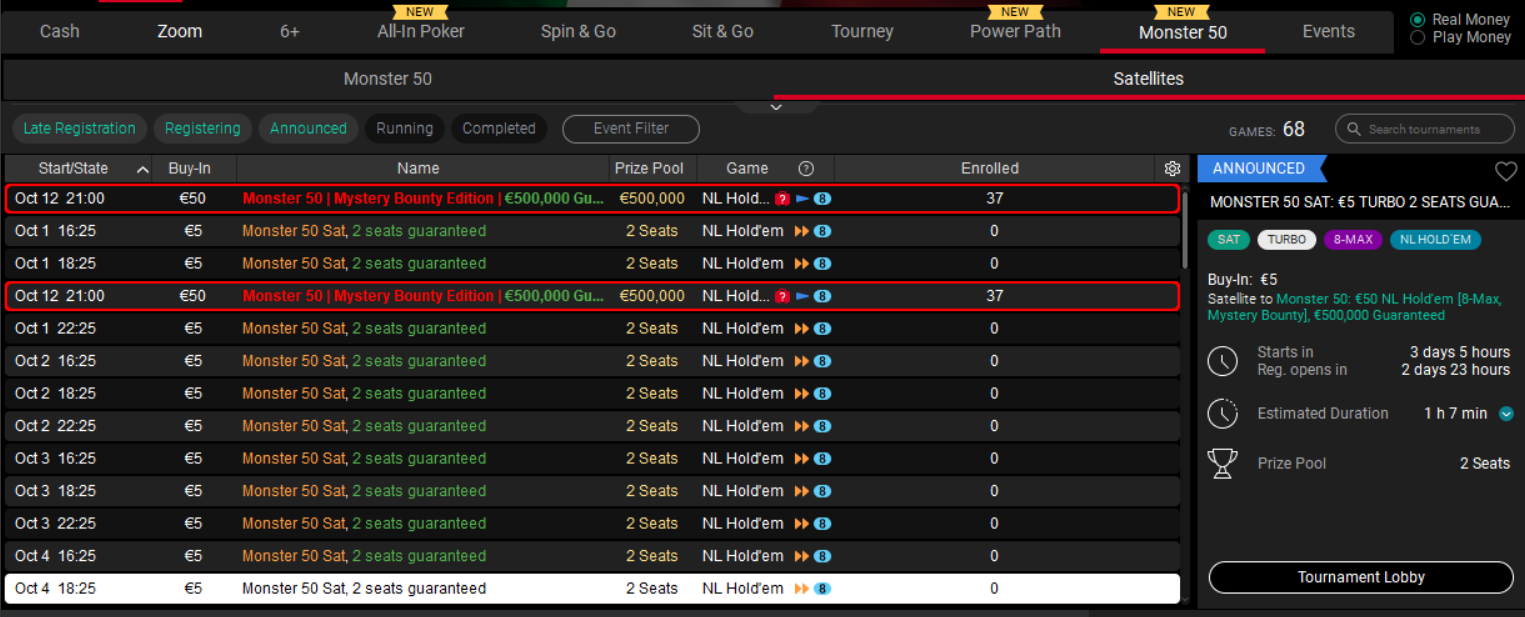Expand the Estimated Duration details chevron
Image resolution: width=1525 pixels, height=617 pixels.
(x=1505, y=414)
